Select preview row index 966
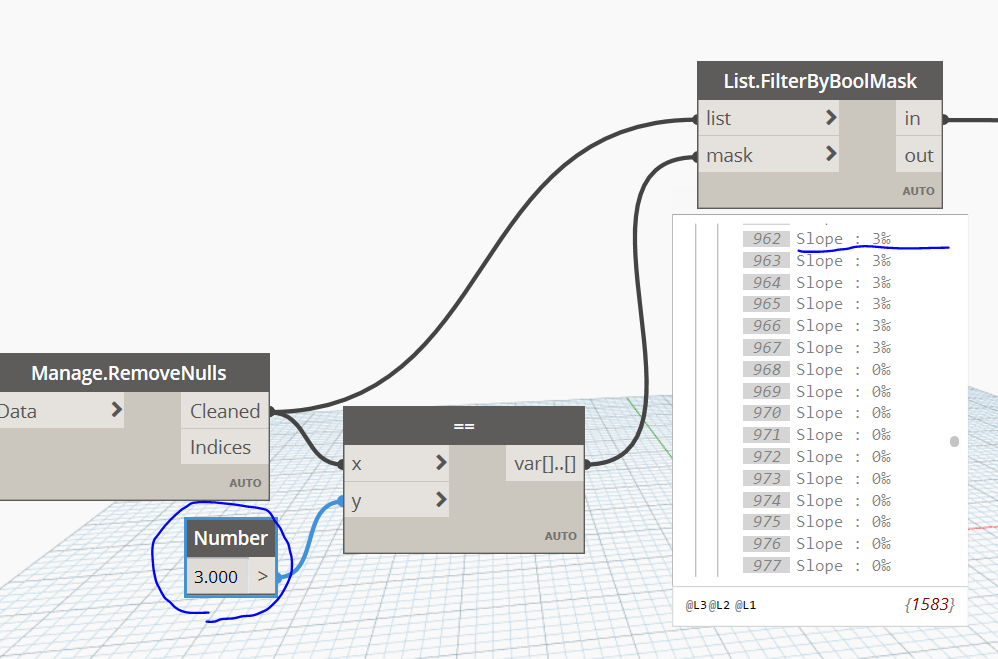The width and height of the screenshot is (998, 659). [766, 326]
